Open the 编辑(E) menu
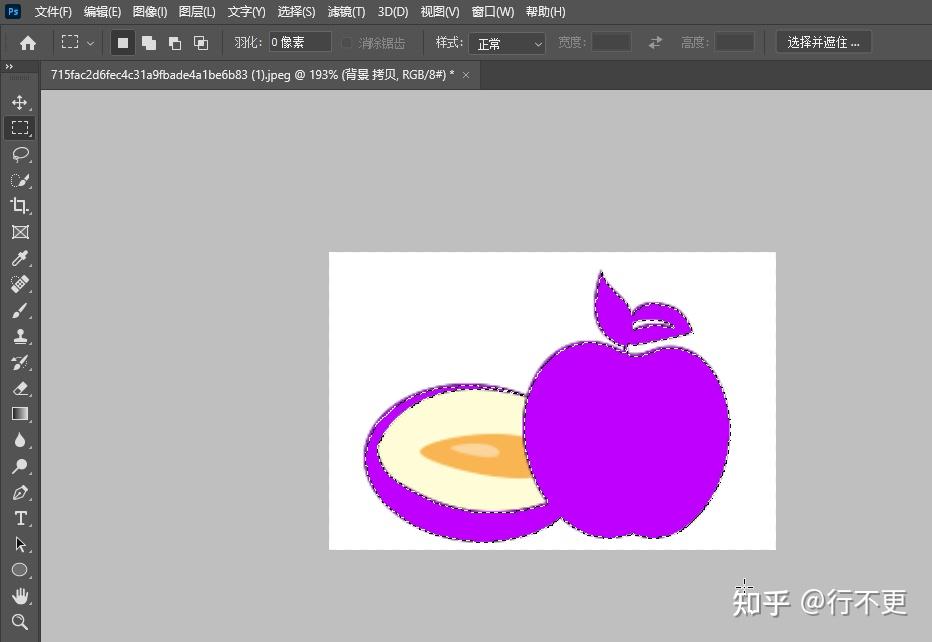The width and height of the screenshot is (932, 642). [102, 12]
